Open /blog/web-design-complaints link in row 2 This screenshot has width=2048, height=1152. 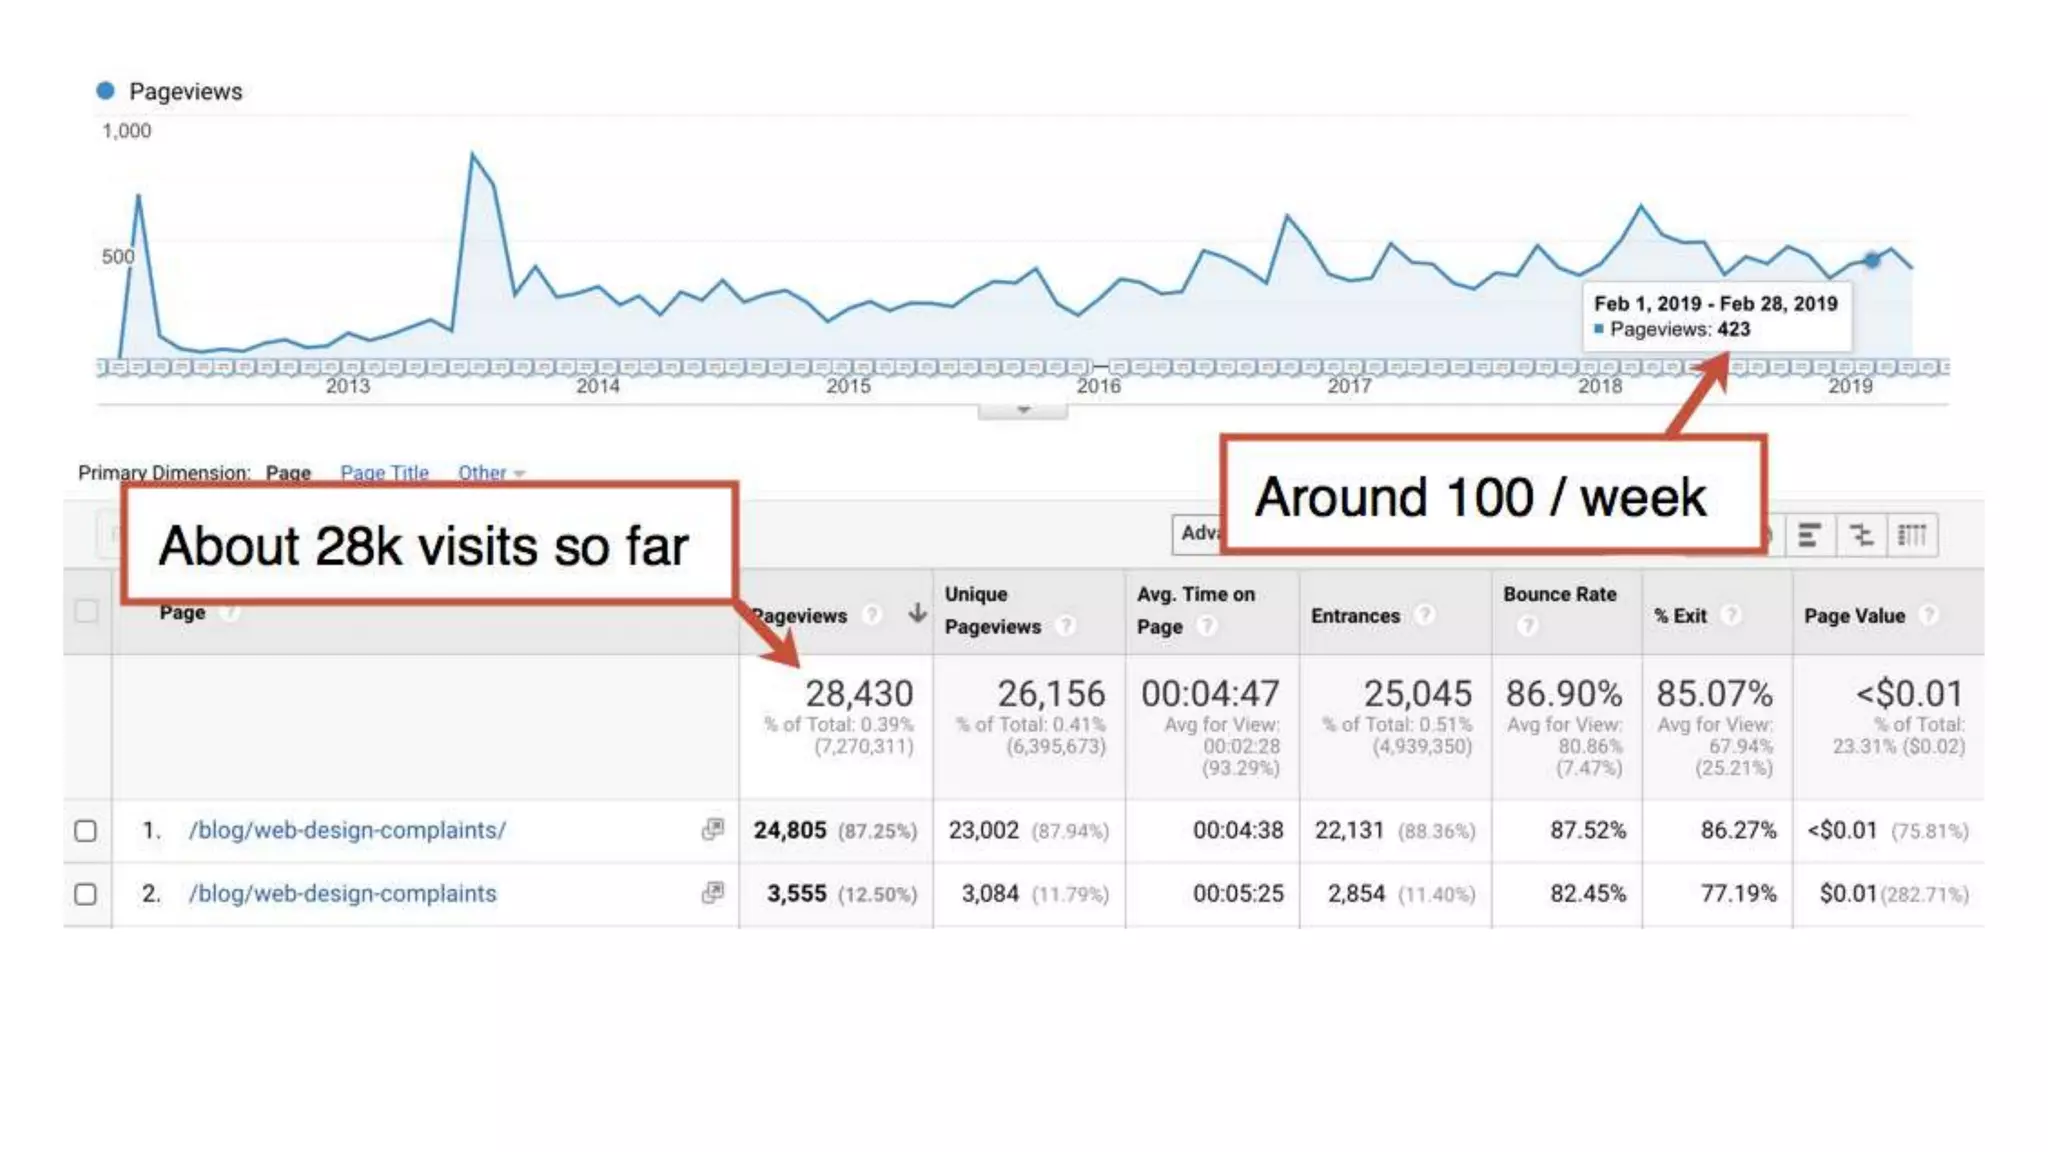[342, 893]
